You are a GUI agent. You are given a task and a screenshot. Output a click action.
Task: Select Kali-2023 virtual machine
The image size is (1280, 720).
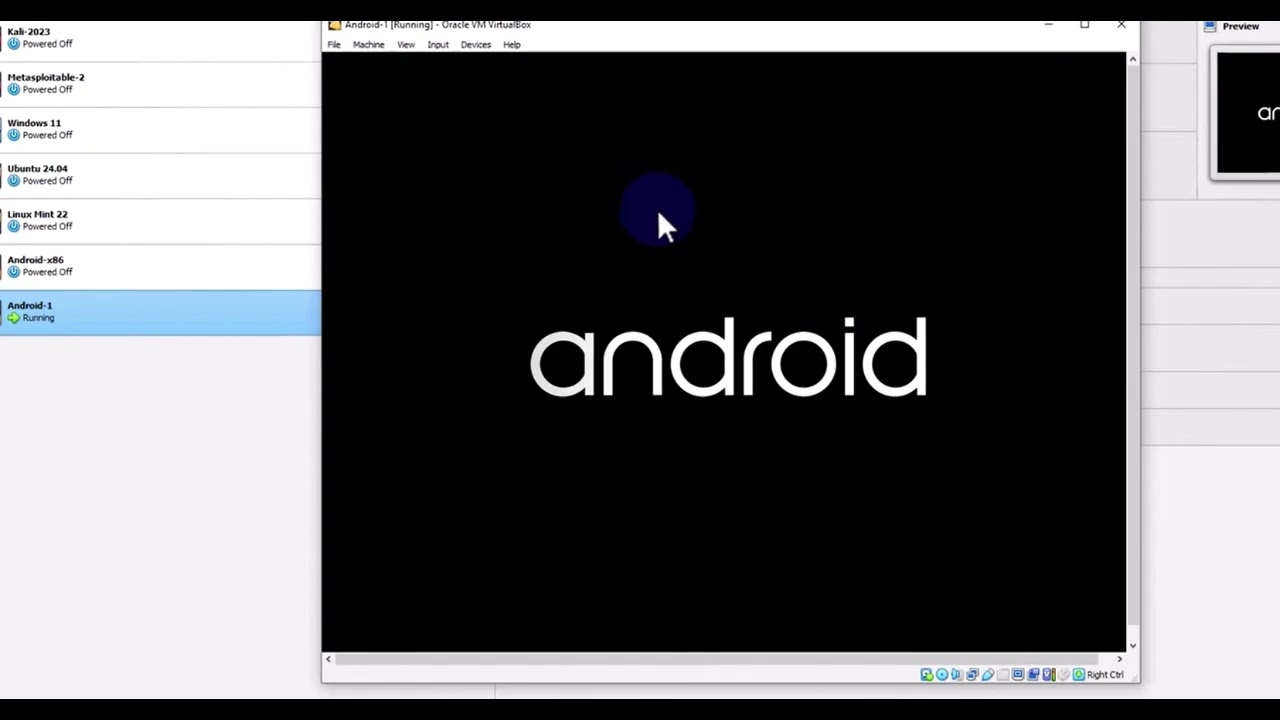point(160,38)
